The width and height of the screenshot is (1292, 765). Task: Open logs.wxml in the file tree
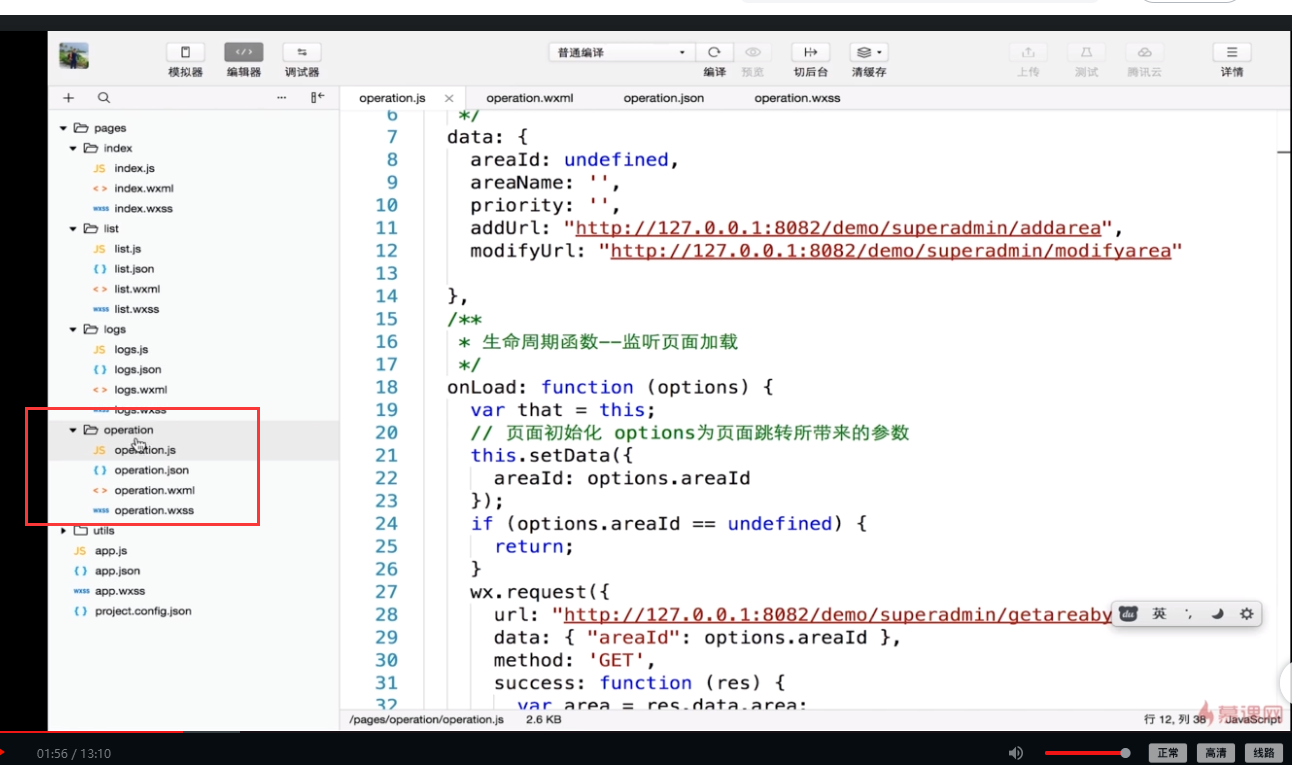(140, 390)
